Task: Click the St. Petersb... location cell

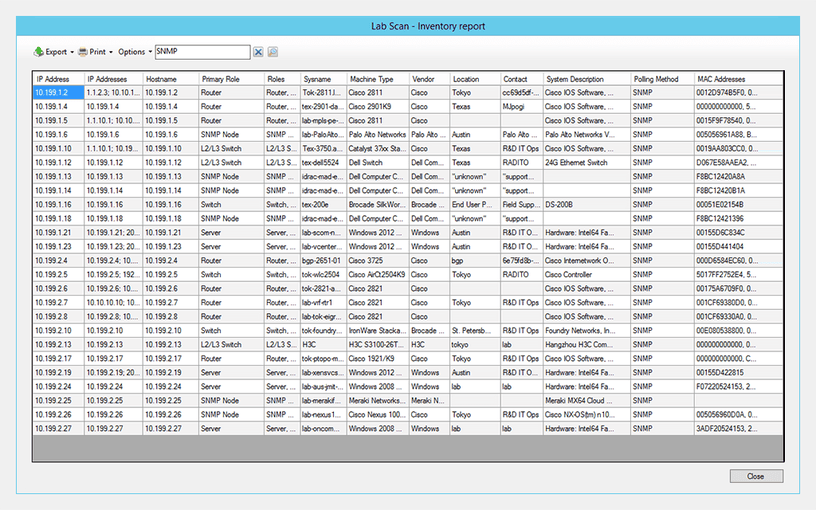Action: tap(475, 331)
